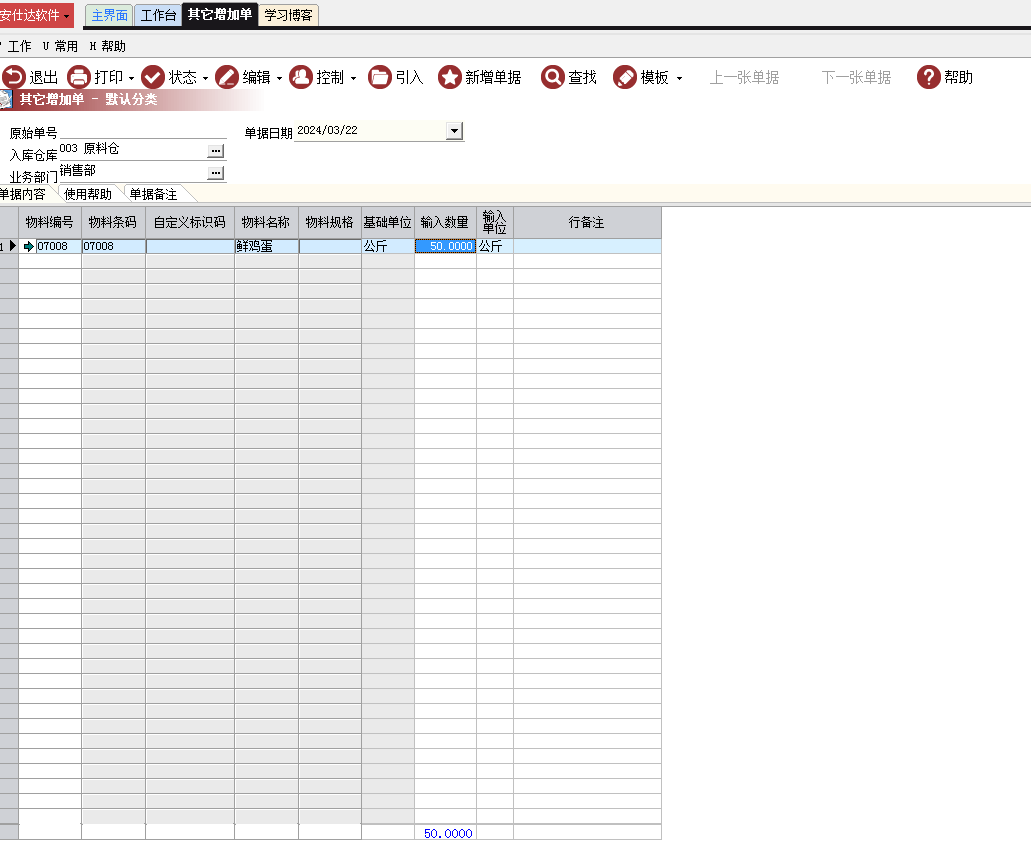The width and height of the screenshot is (1031, 845).
Task: Click the 引入 folder icon
Action: coord(379,77)
